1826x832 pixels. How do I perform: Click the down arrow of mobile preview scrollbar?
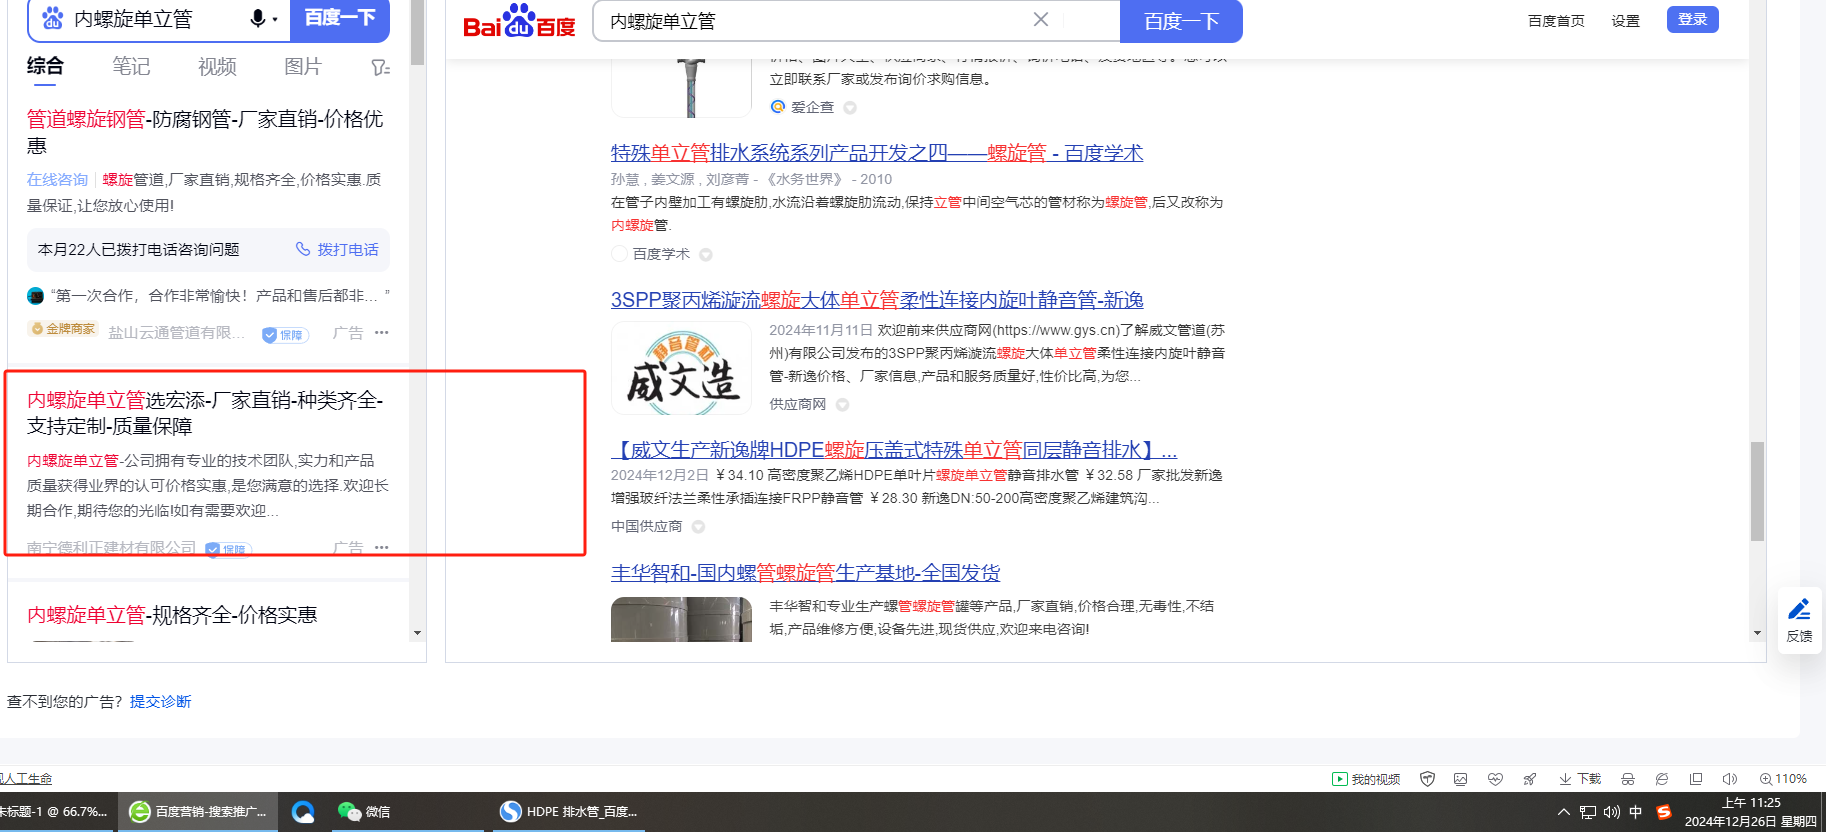pos(417,633)
